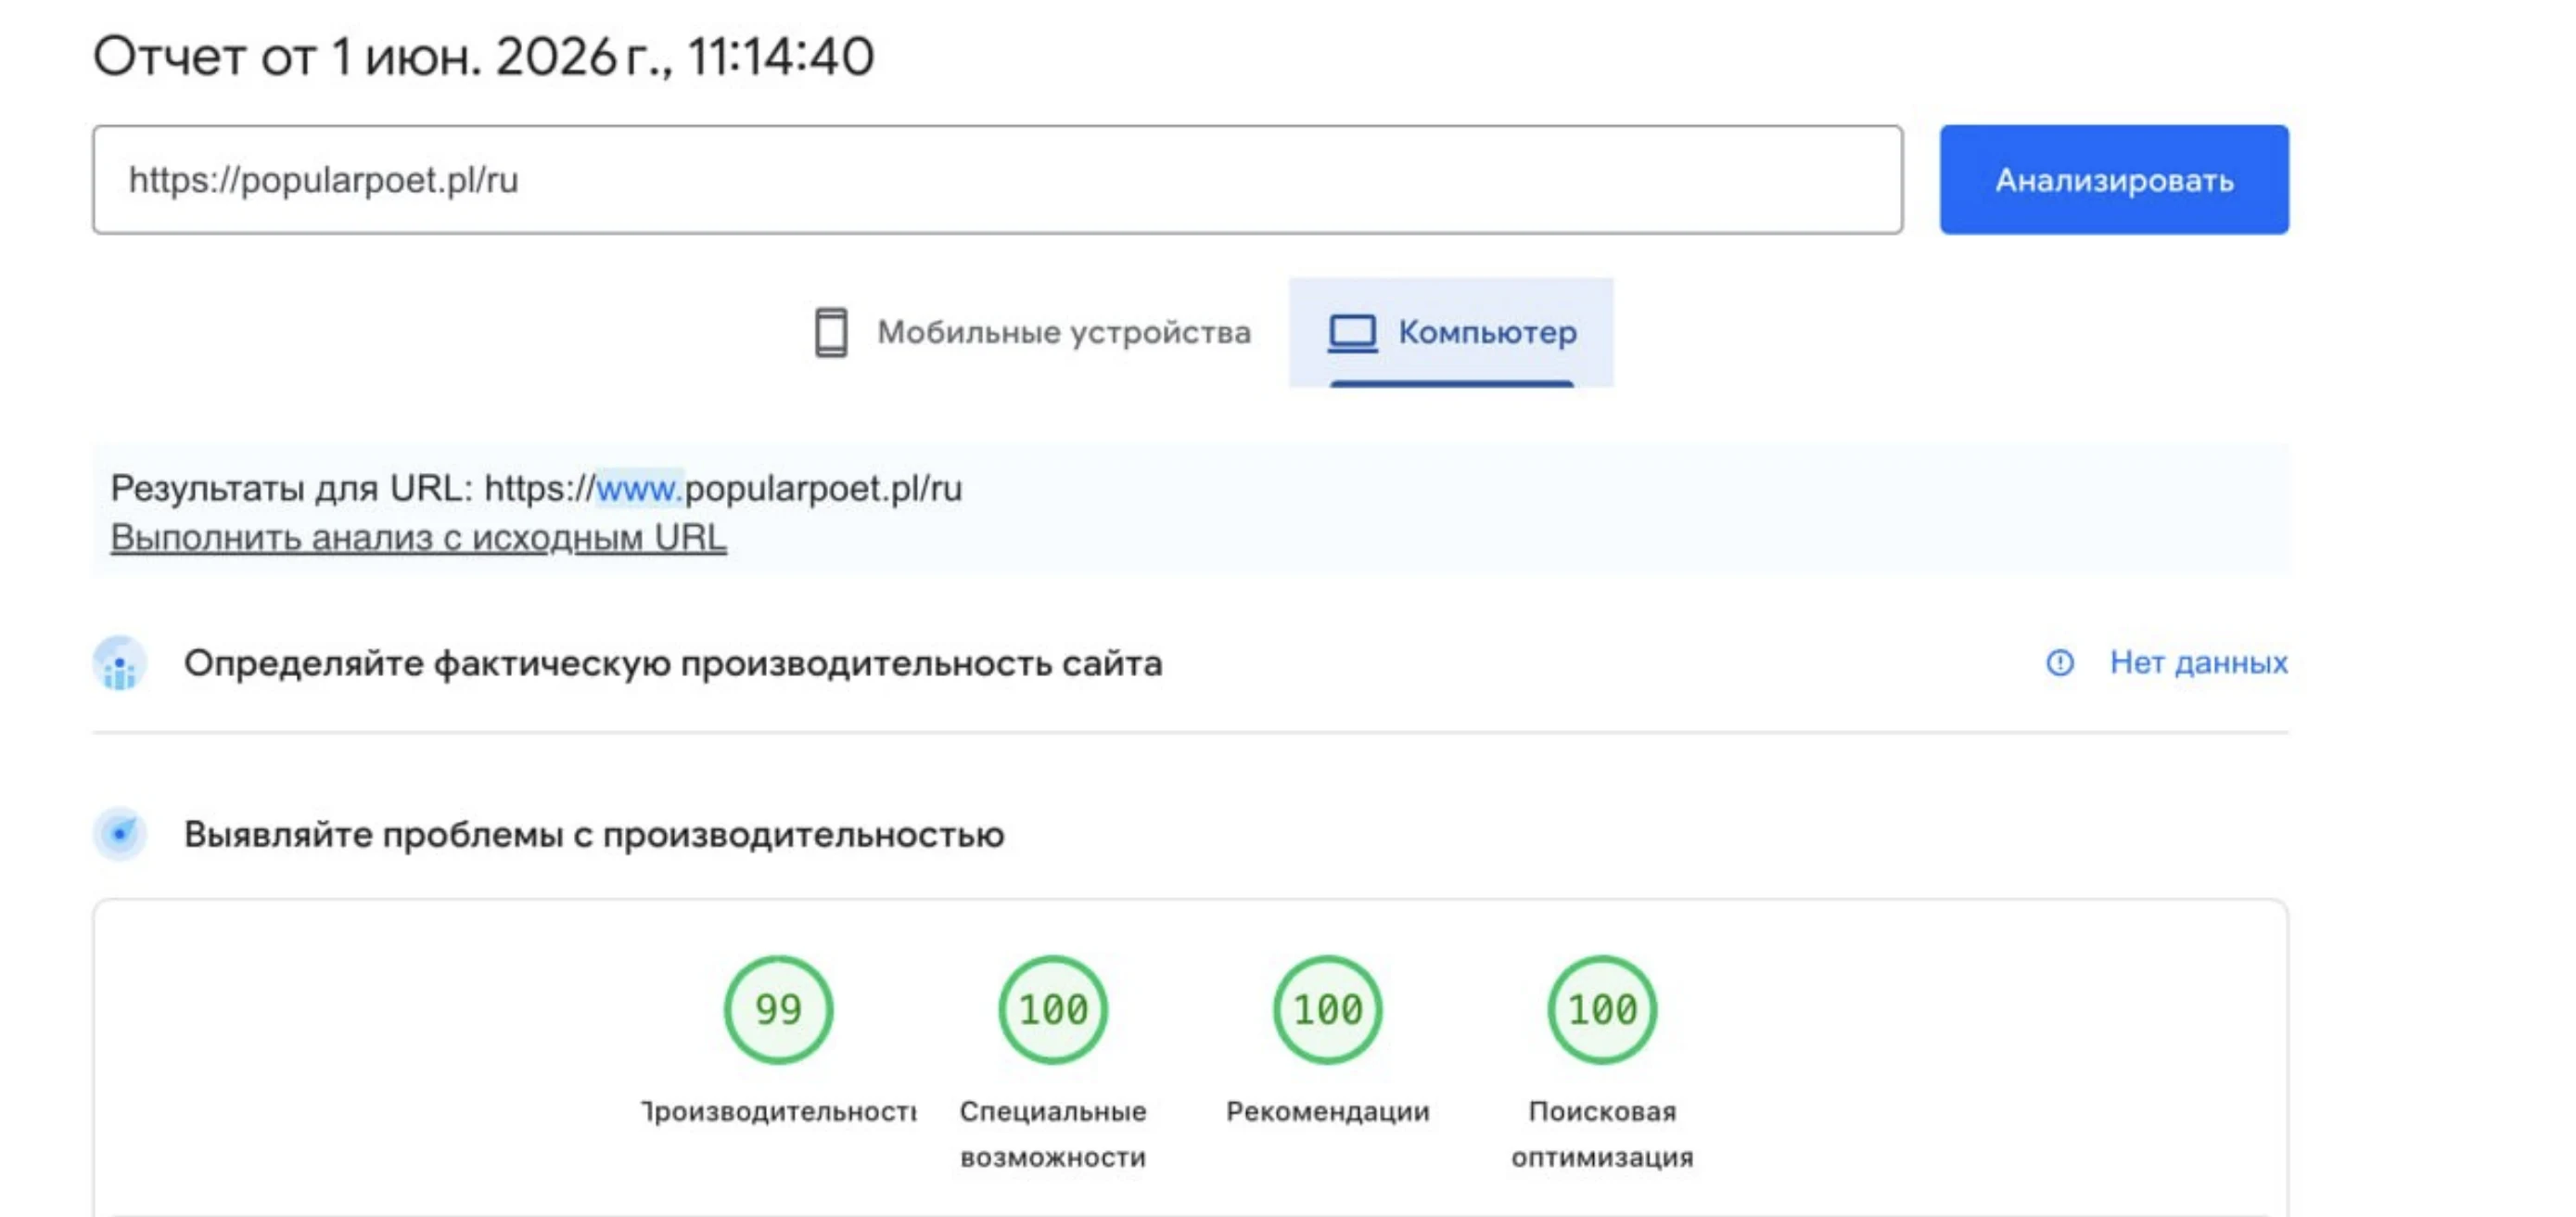Click the heading Выявляйте проблемы с производительностью
The height and width of the screenshot is (1217, 2576).
594,834
